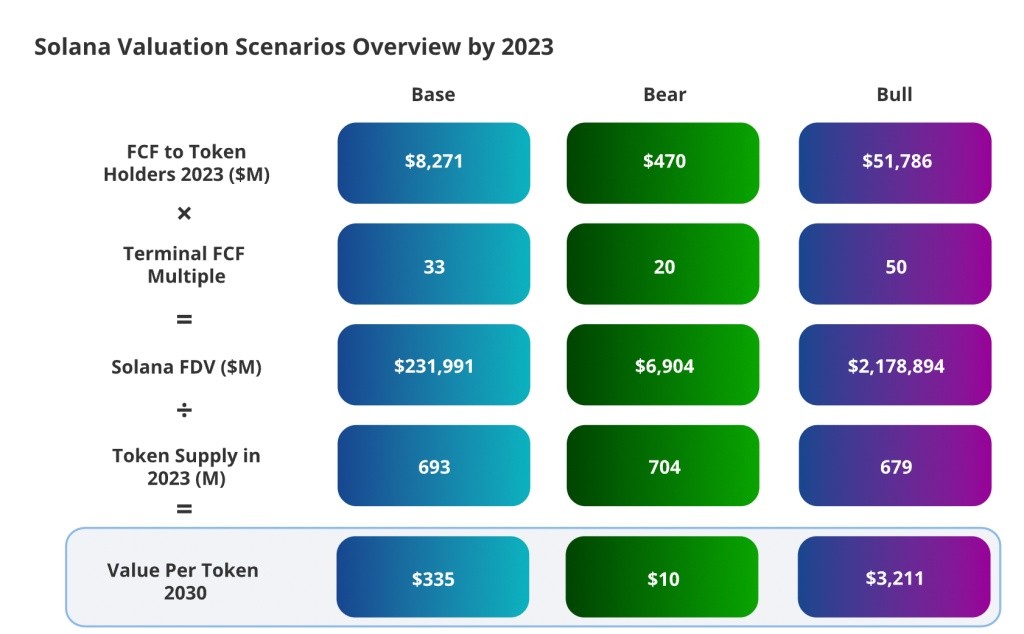Viewport: 1024px width, 634px height.
Task: Click the equals sign below Terminal FCF Multiple
Action: [x=184, y=319]
